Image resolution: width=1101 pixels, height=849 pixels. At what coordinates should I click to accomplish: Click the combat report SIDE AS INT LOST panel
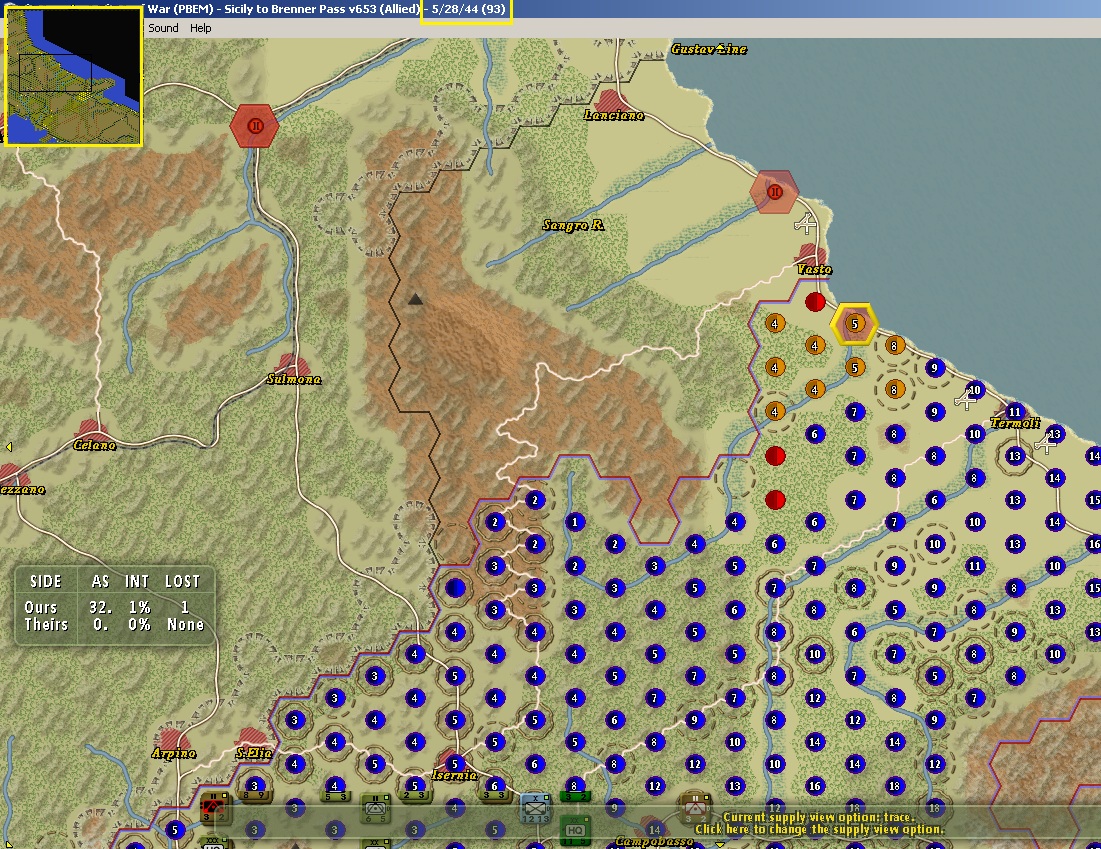click(x=115, y=605)
